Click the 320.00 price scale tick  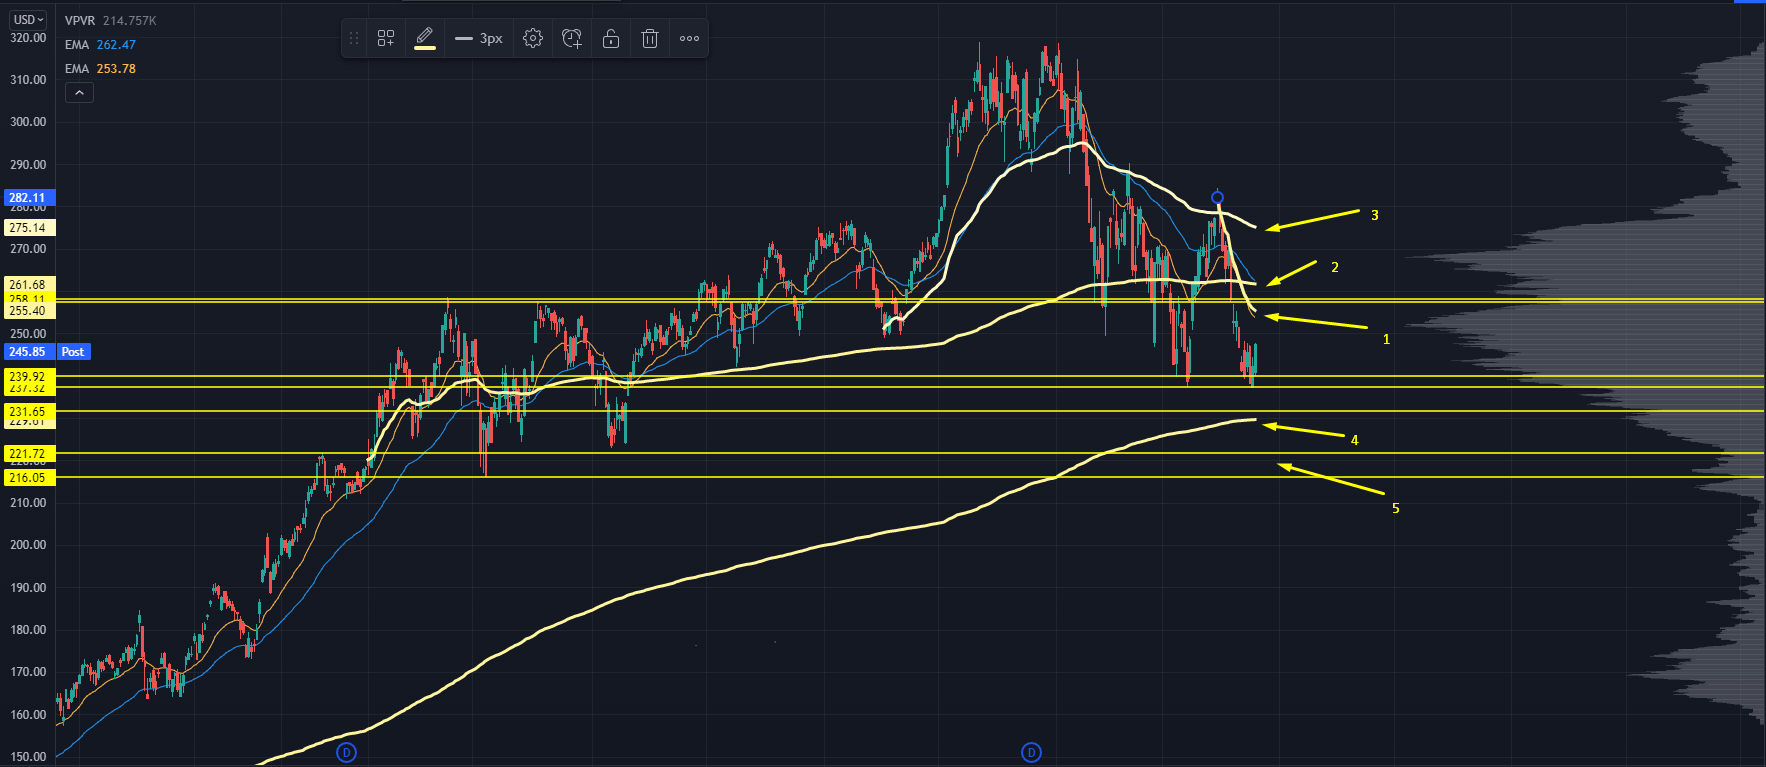pos(28,37)
